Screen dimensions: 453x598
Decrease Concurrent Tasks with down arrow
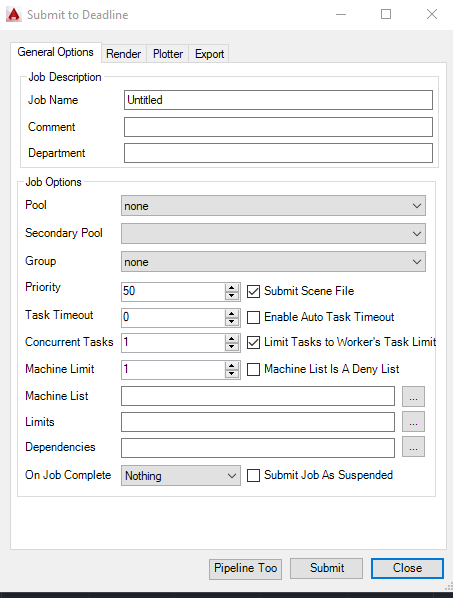(x=231, y=347)
